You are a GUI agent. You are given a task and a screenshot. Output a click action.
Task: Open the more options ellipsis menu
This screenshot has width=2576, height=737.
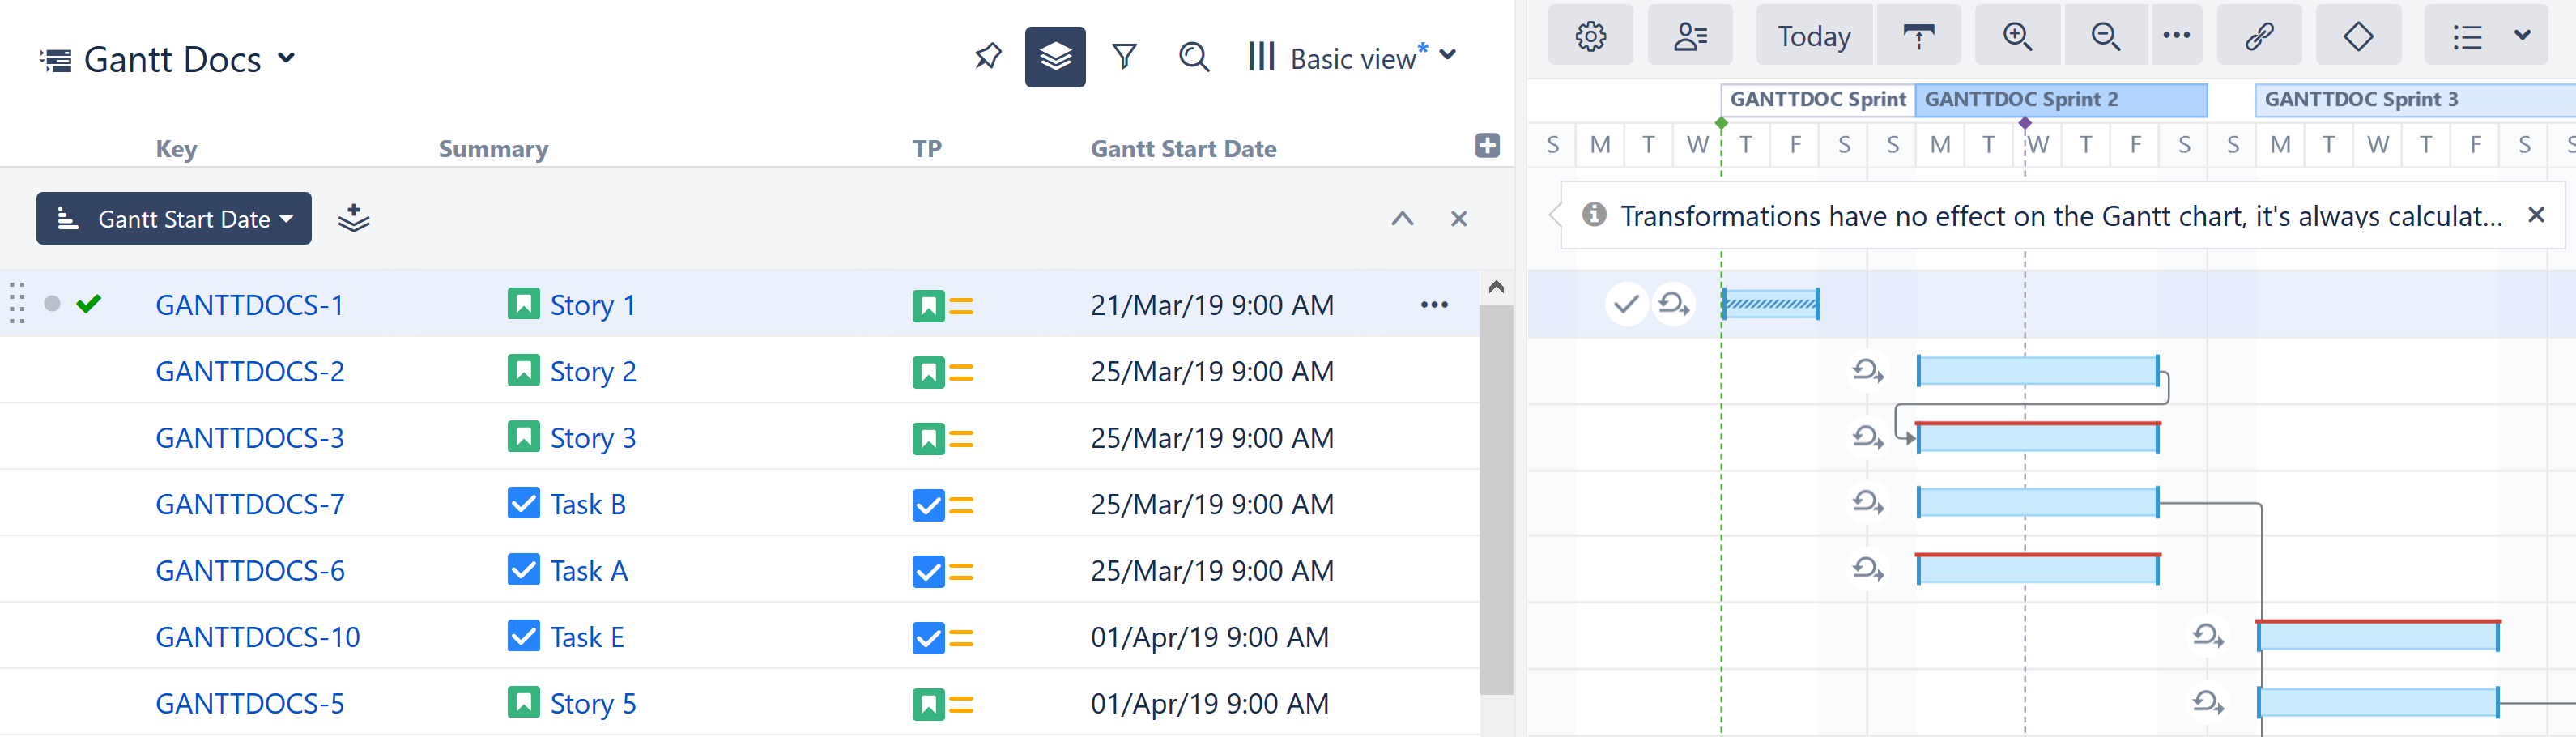tap(2178, 35)
